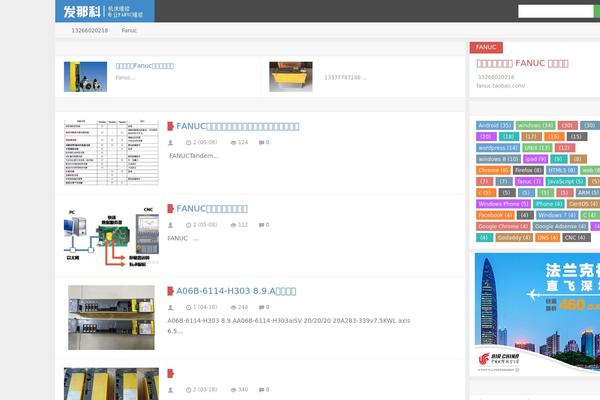600x400 pixels.
Task: Select the Chrome (8) tag
Action: click(x=494, y=170)
